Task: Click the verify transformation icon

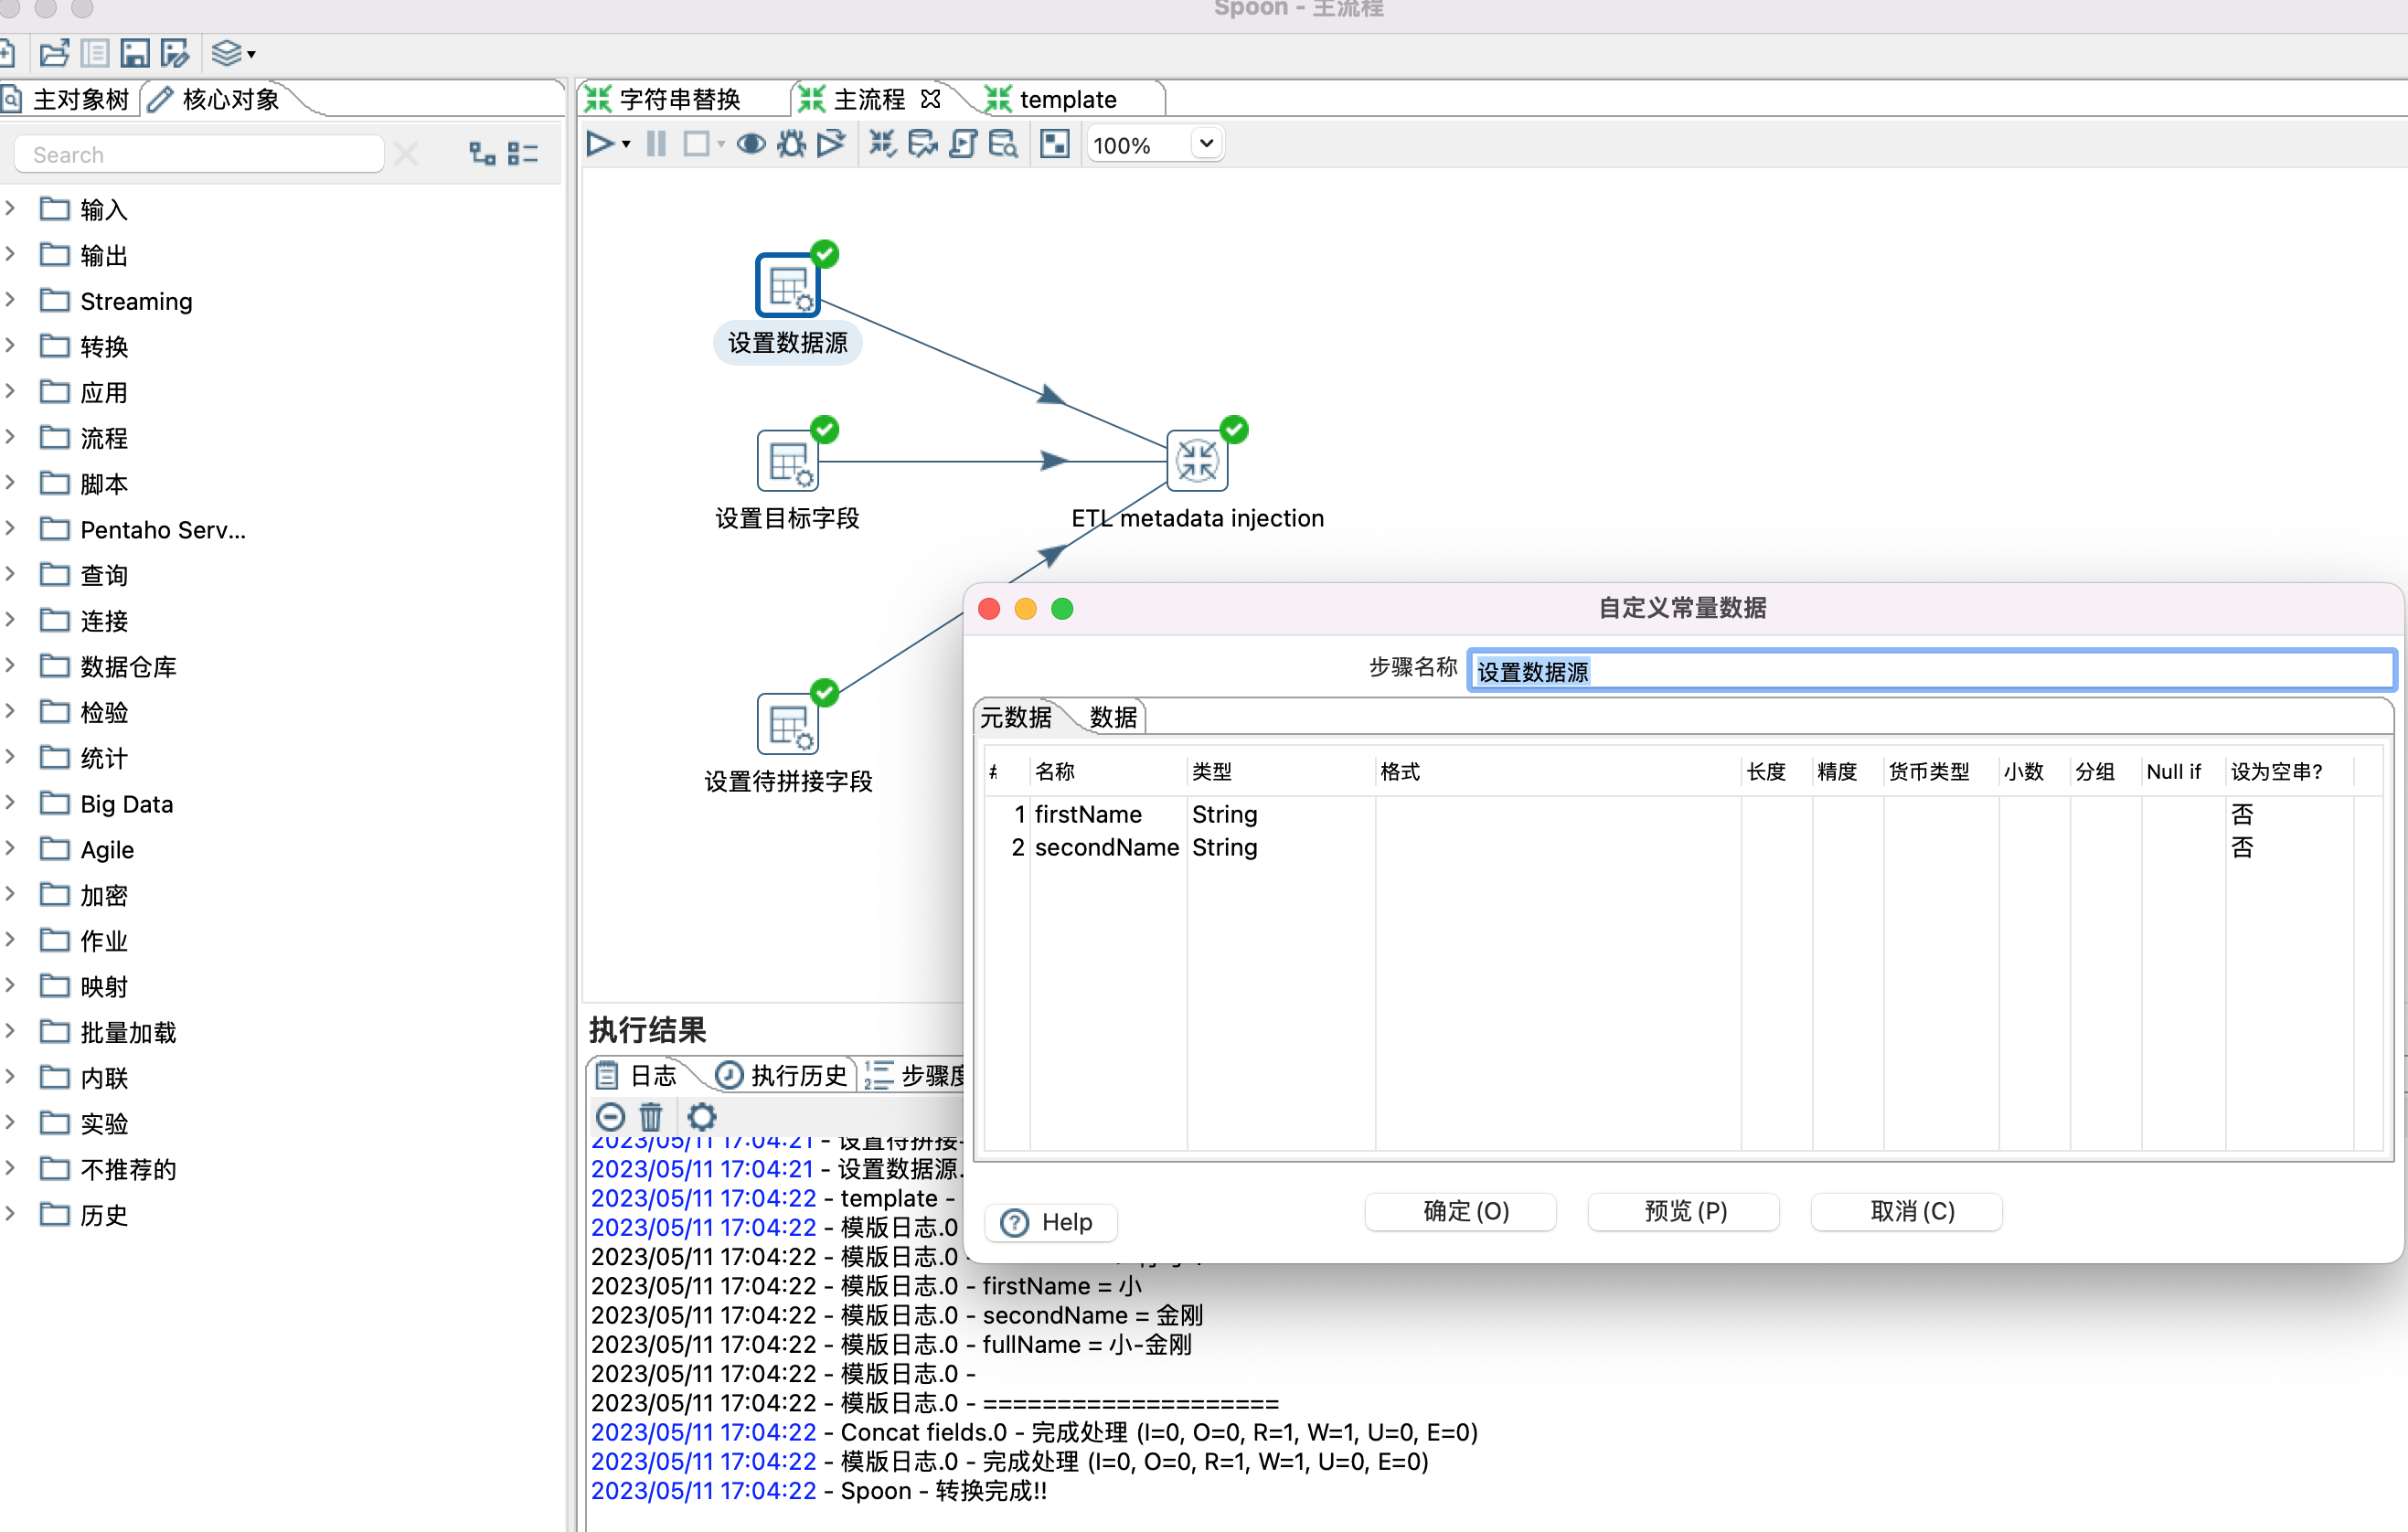Action: pyautogui.click(x=881, y=145)
